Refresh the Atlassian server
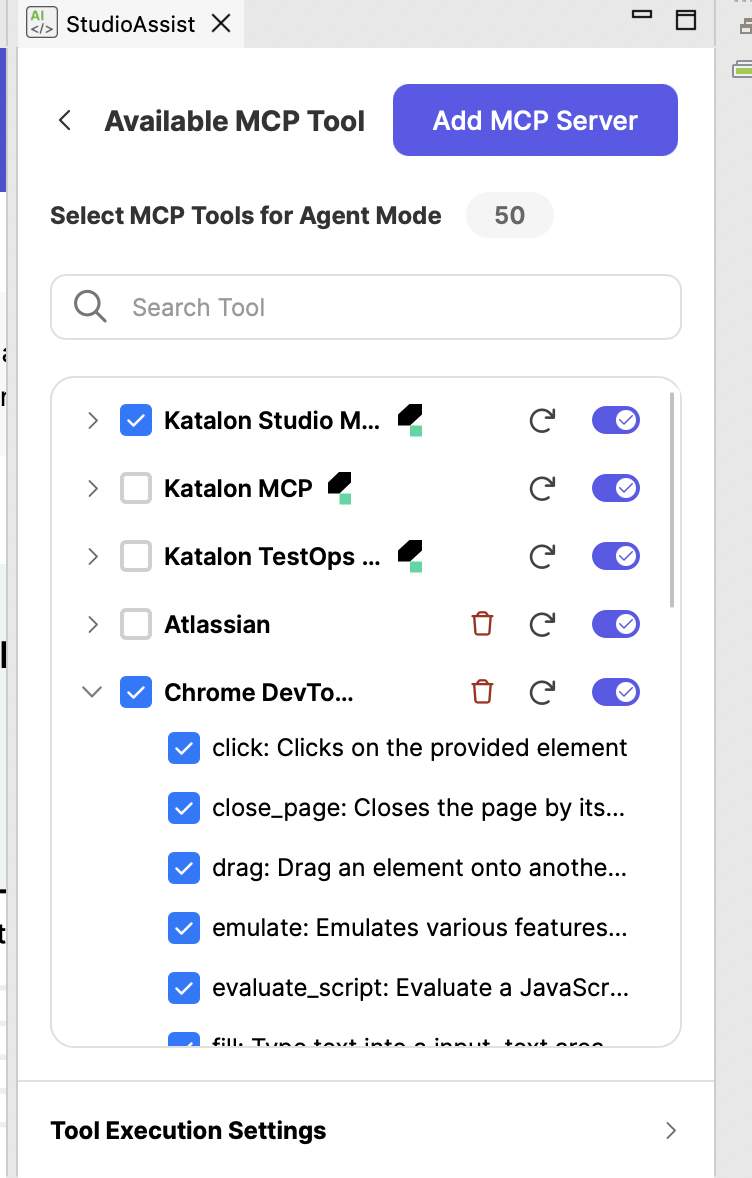752x1178 pixels. tap(542, 624)
